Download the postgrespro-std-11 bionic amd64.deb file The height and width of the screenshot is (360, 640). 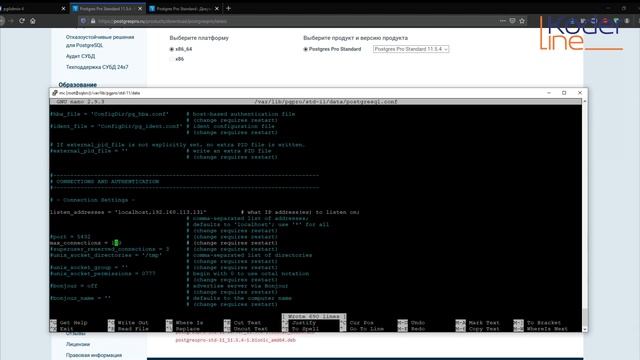236,340
